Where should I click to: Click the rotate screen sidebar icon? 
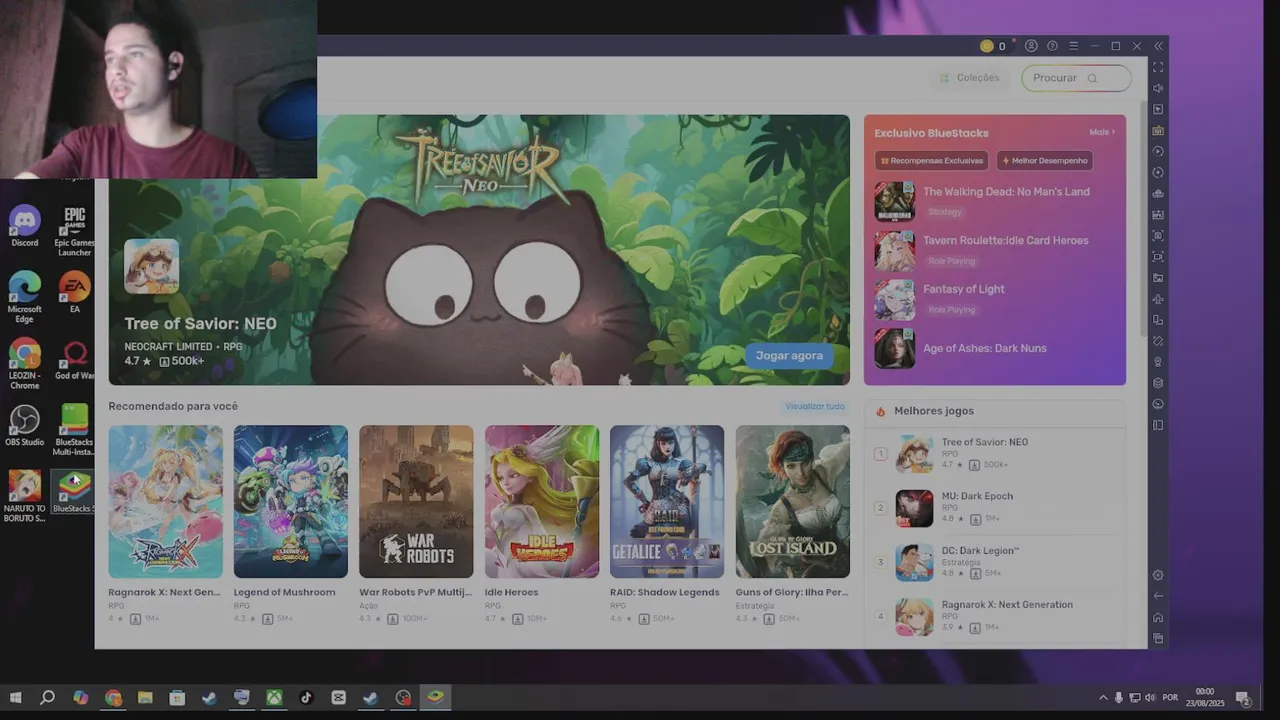[1158, 341]
